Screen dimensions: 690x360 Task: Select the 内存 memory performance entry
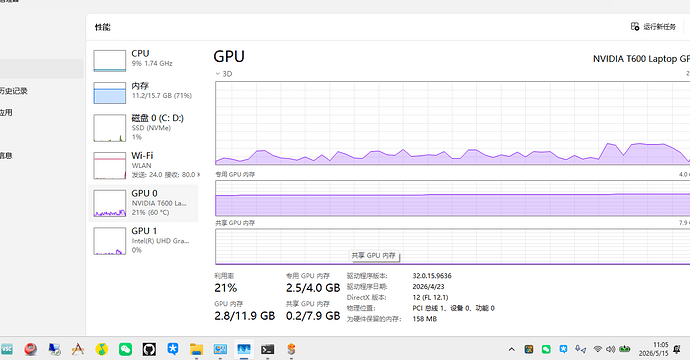click(x=143, y=92)
